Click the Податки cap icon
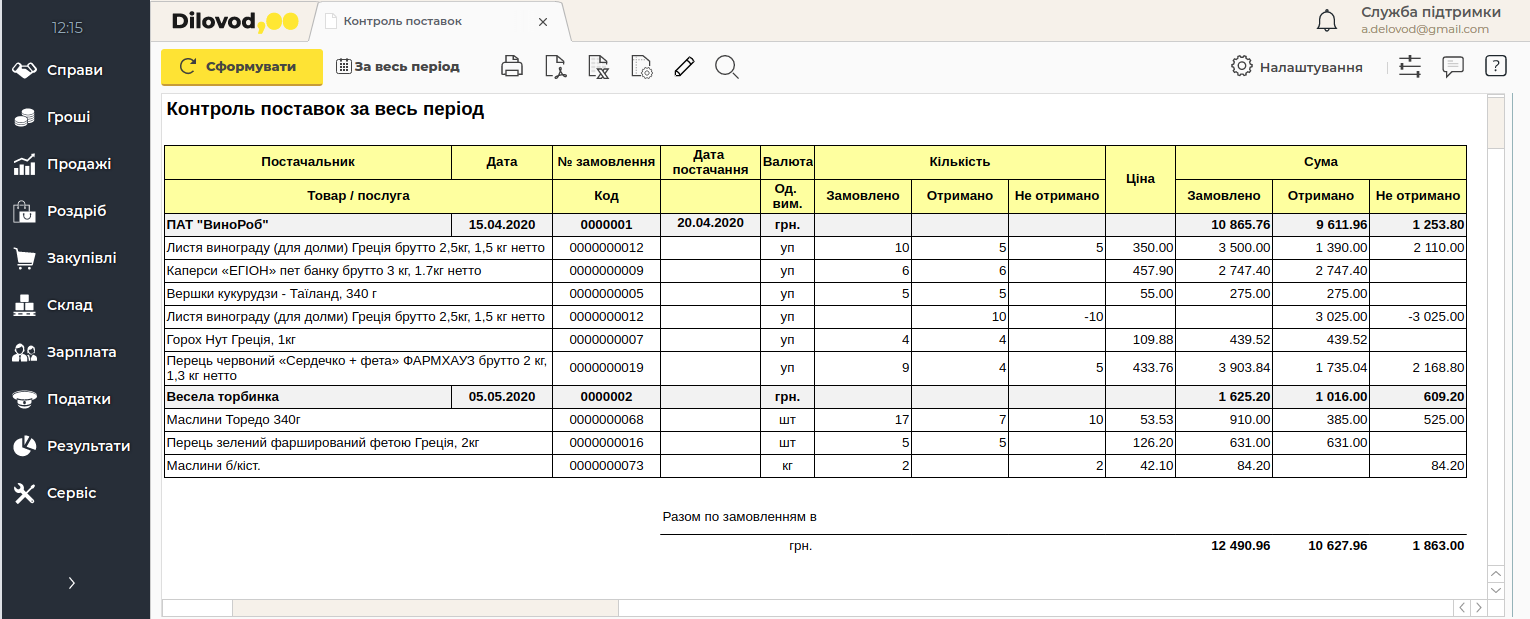Image resolution: width=1530 pixels, height=619 pixels. click(25, 399)
